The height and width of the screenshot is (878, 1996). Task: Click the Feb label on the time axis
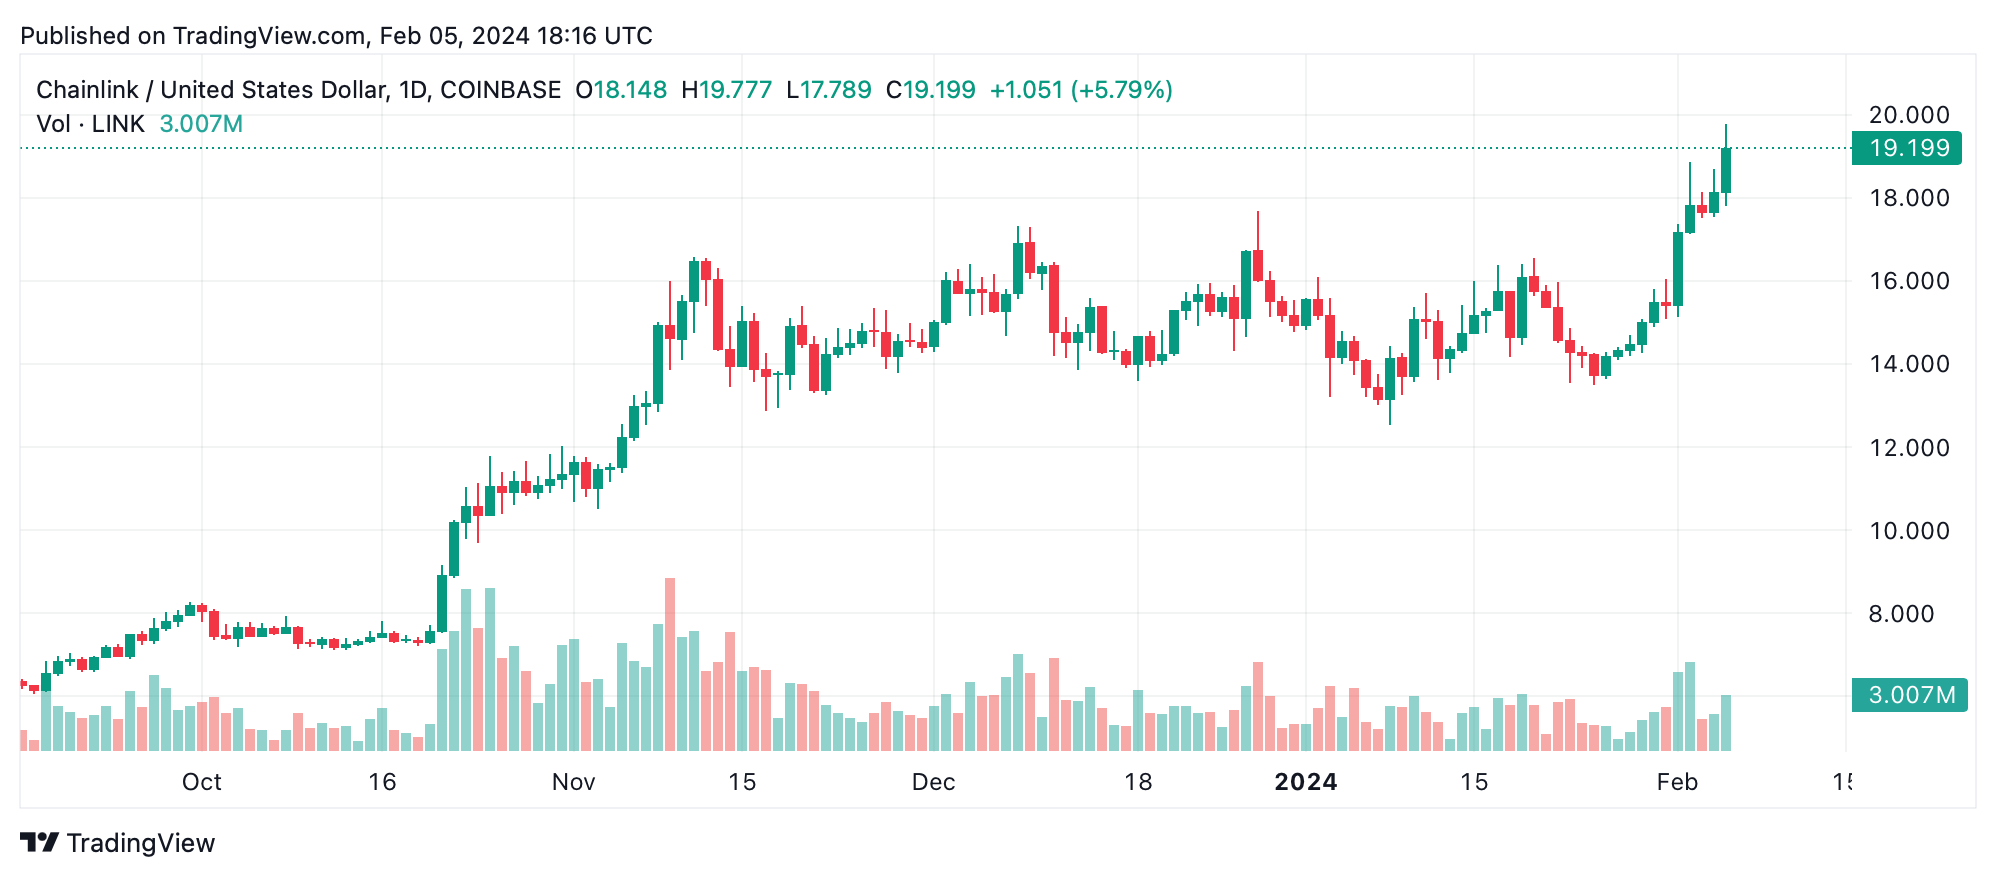[x=1677, y=782]
